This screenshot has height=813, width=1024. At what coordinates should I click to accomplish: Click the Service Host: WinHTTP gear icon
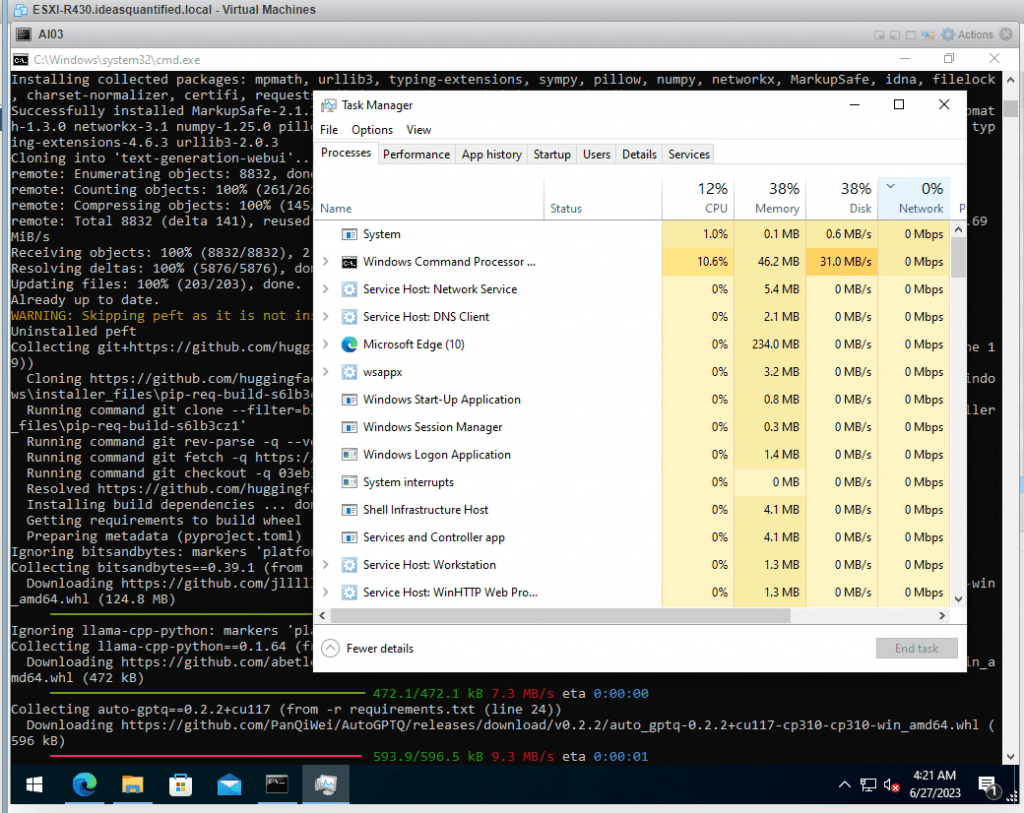point(349,592)
